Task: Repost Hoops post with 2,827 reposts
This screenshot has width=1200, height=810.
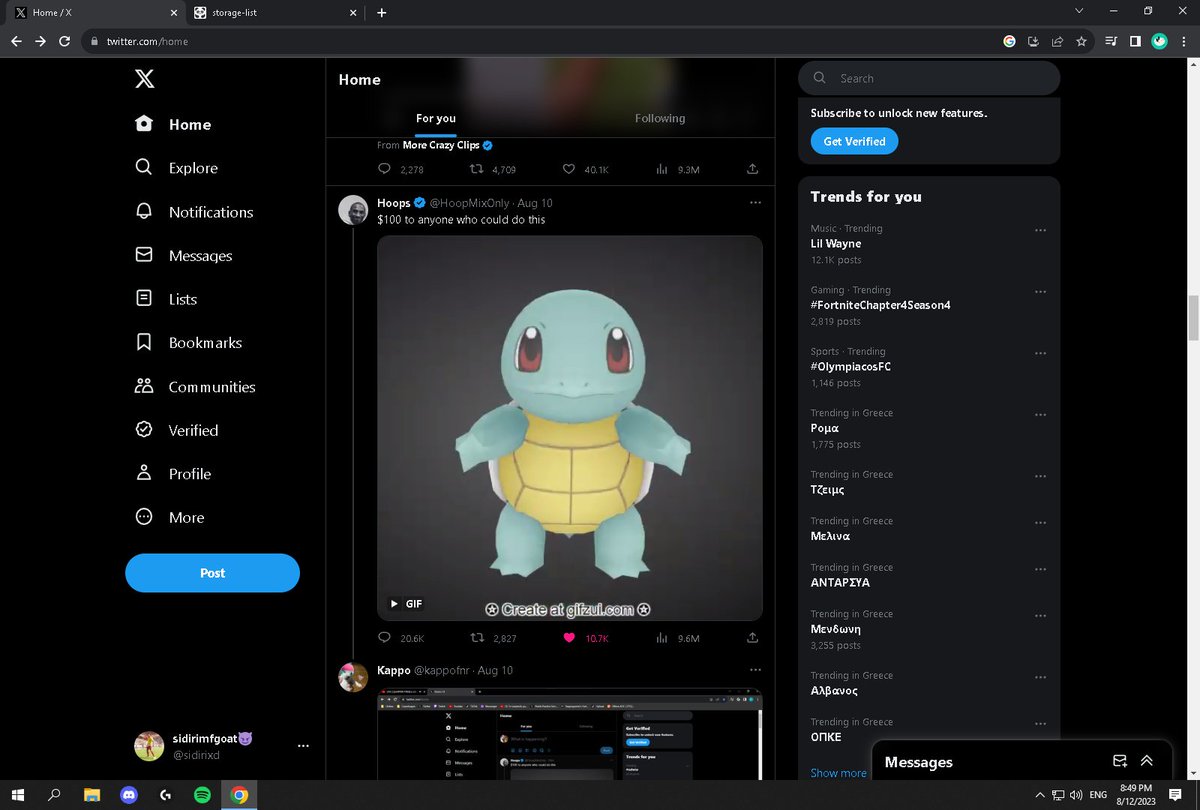Action: (x=478, y=638)
